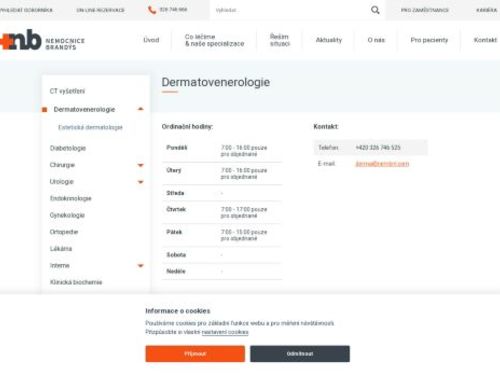Viewport: 500px width, 375px height.
Task: Select Ortopedie in sidebar
Action: pos(64,232)
